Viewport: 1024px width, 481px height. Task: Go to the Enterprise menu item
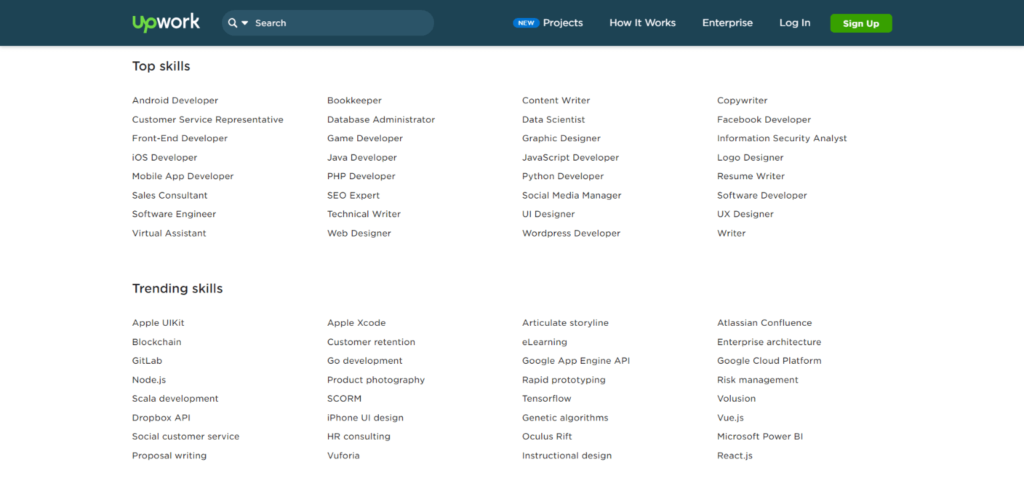(x=727, y=23)
